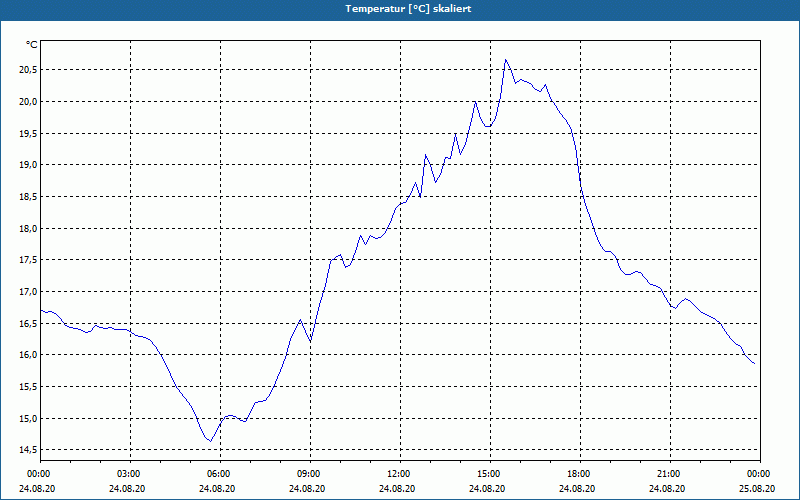
Task: Click the '25.08.20' date label
Action: [757, 489]
